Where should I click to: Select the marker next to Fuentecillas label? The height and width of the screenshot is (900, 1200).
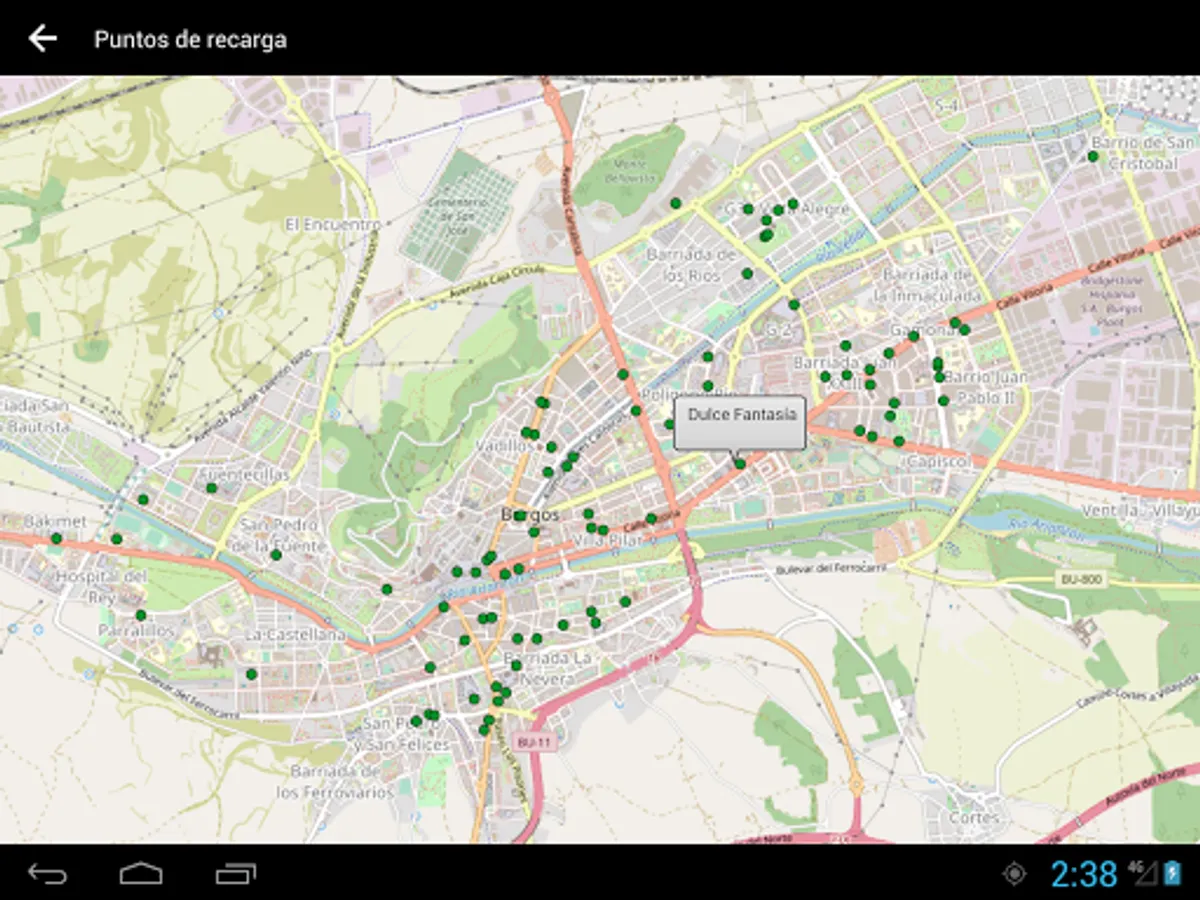(211, 488)
